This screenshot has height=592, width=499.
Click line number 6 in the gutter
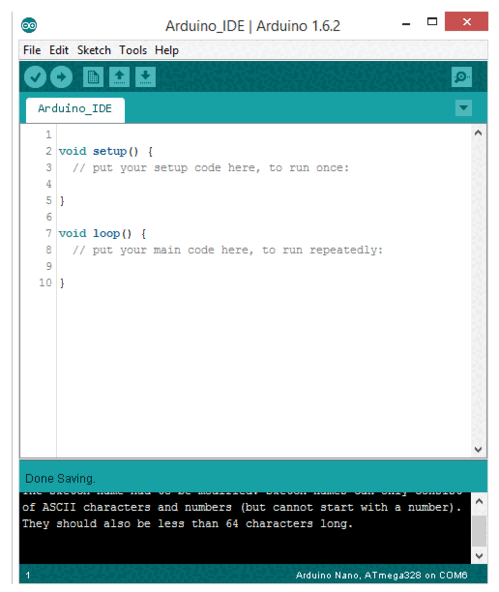click(49, 217)
